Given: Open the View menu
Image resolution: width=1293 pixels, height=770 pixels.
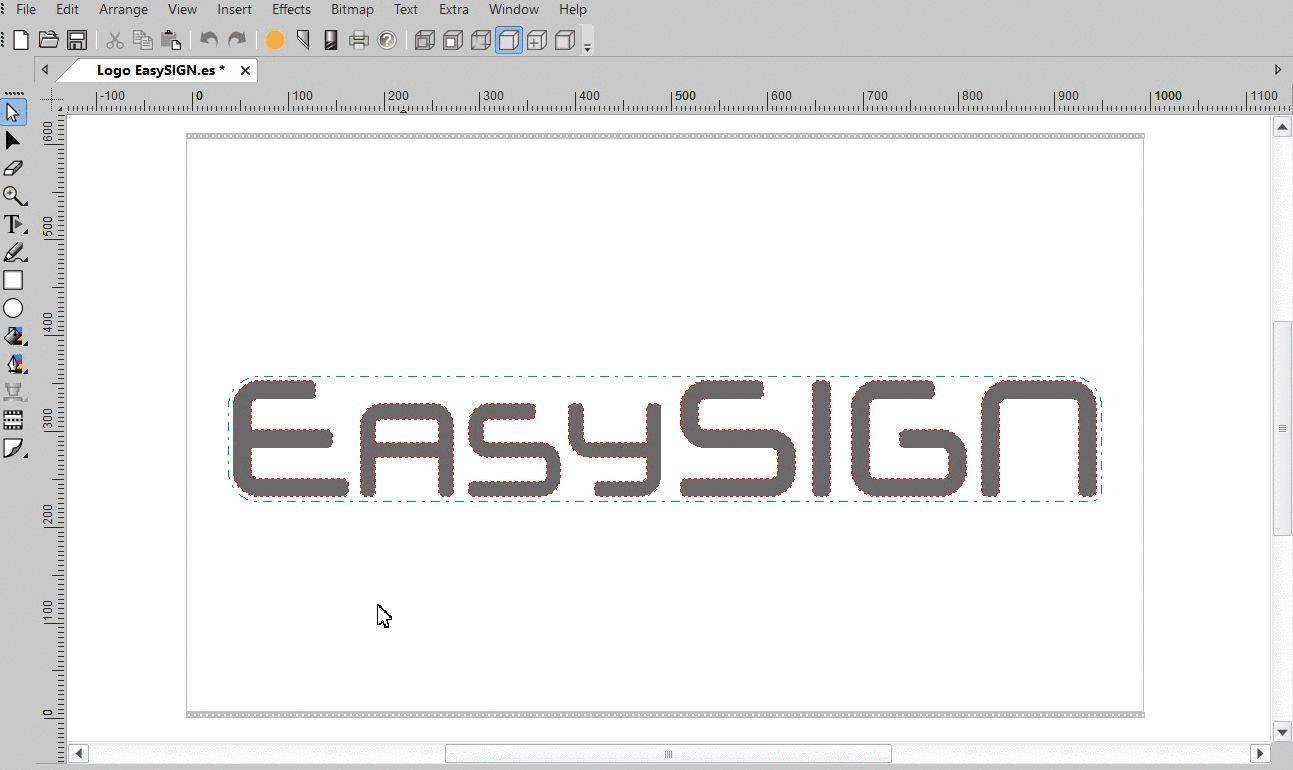Looking at the screenshot, I should click(182, 9).
